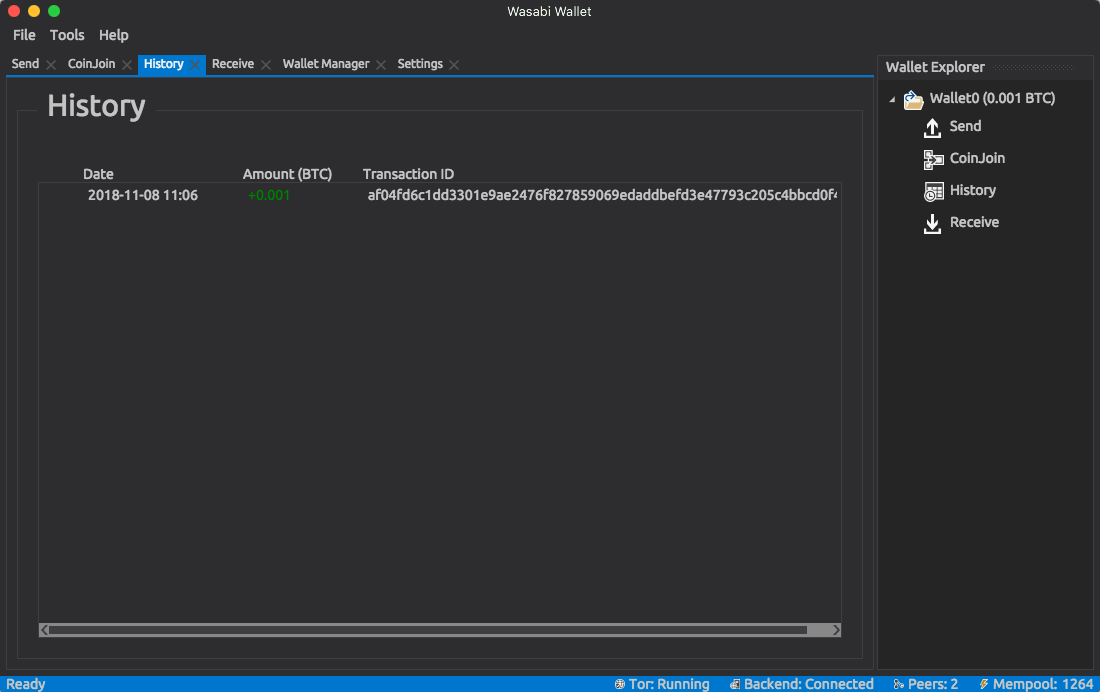Switch to the CoinJoin tab
The height and width of the screenshot is (692, 1100).
coord(91,64)
